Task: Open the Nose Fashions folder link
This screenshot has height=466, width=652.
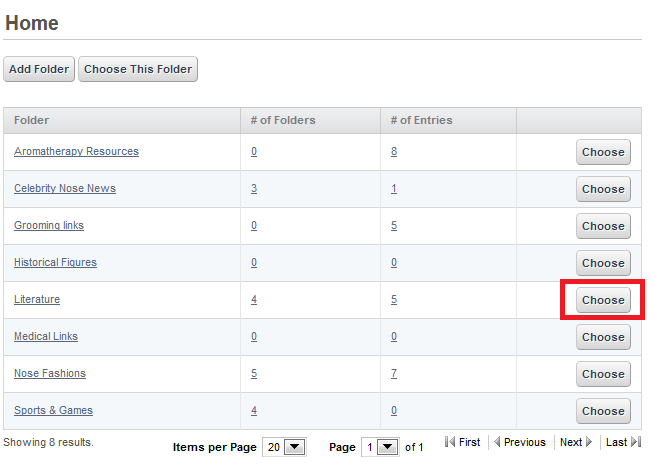Action: point(50,373)
